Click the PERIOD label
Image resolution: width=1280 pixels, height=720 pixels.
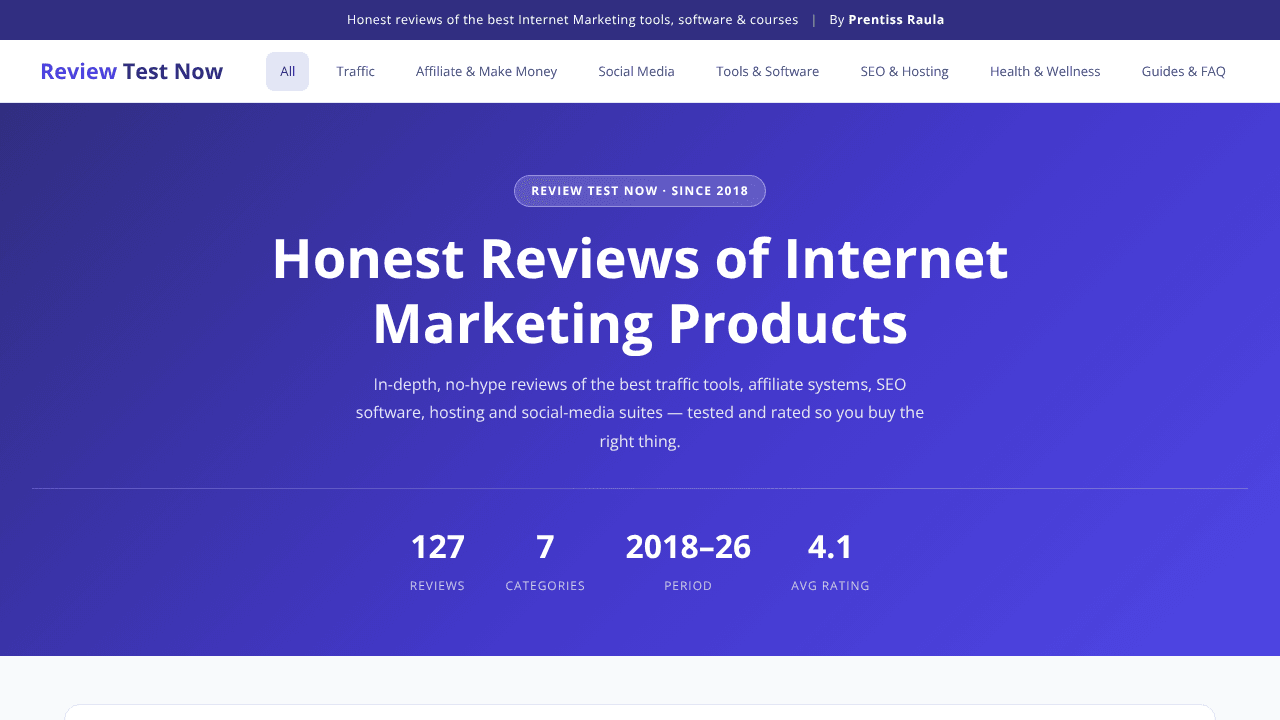688,586
